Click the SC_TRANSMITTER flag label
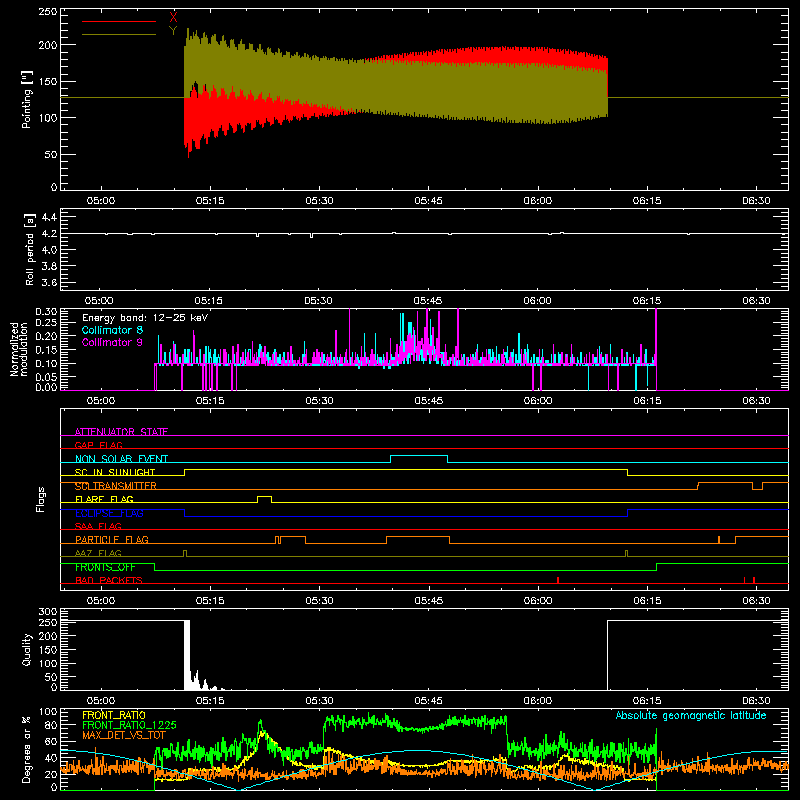The image size is (800, 800). click(x=116, y=486)
